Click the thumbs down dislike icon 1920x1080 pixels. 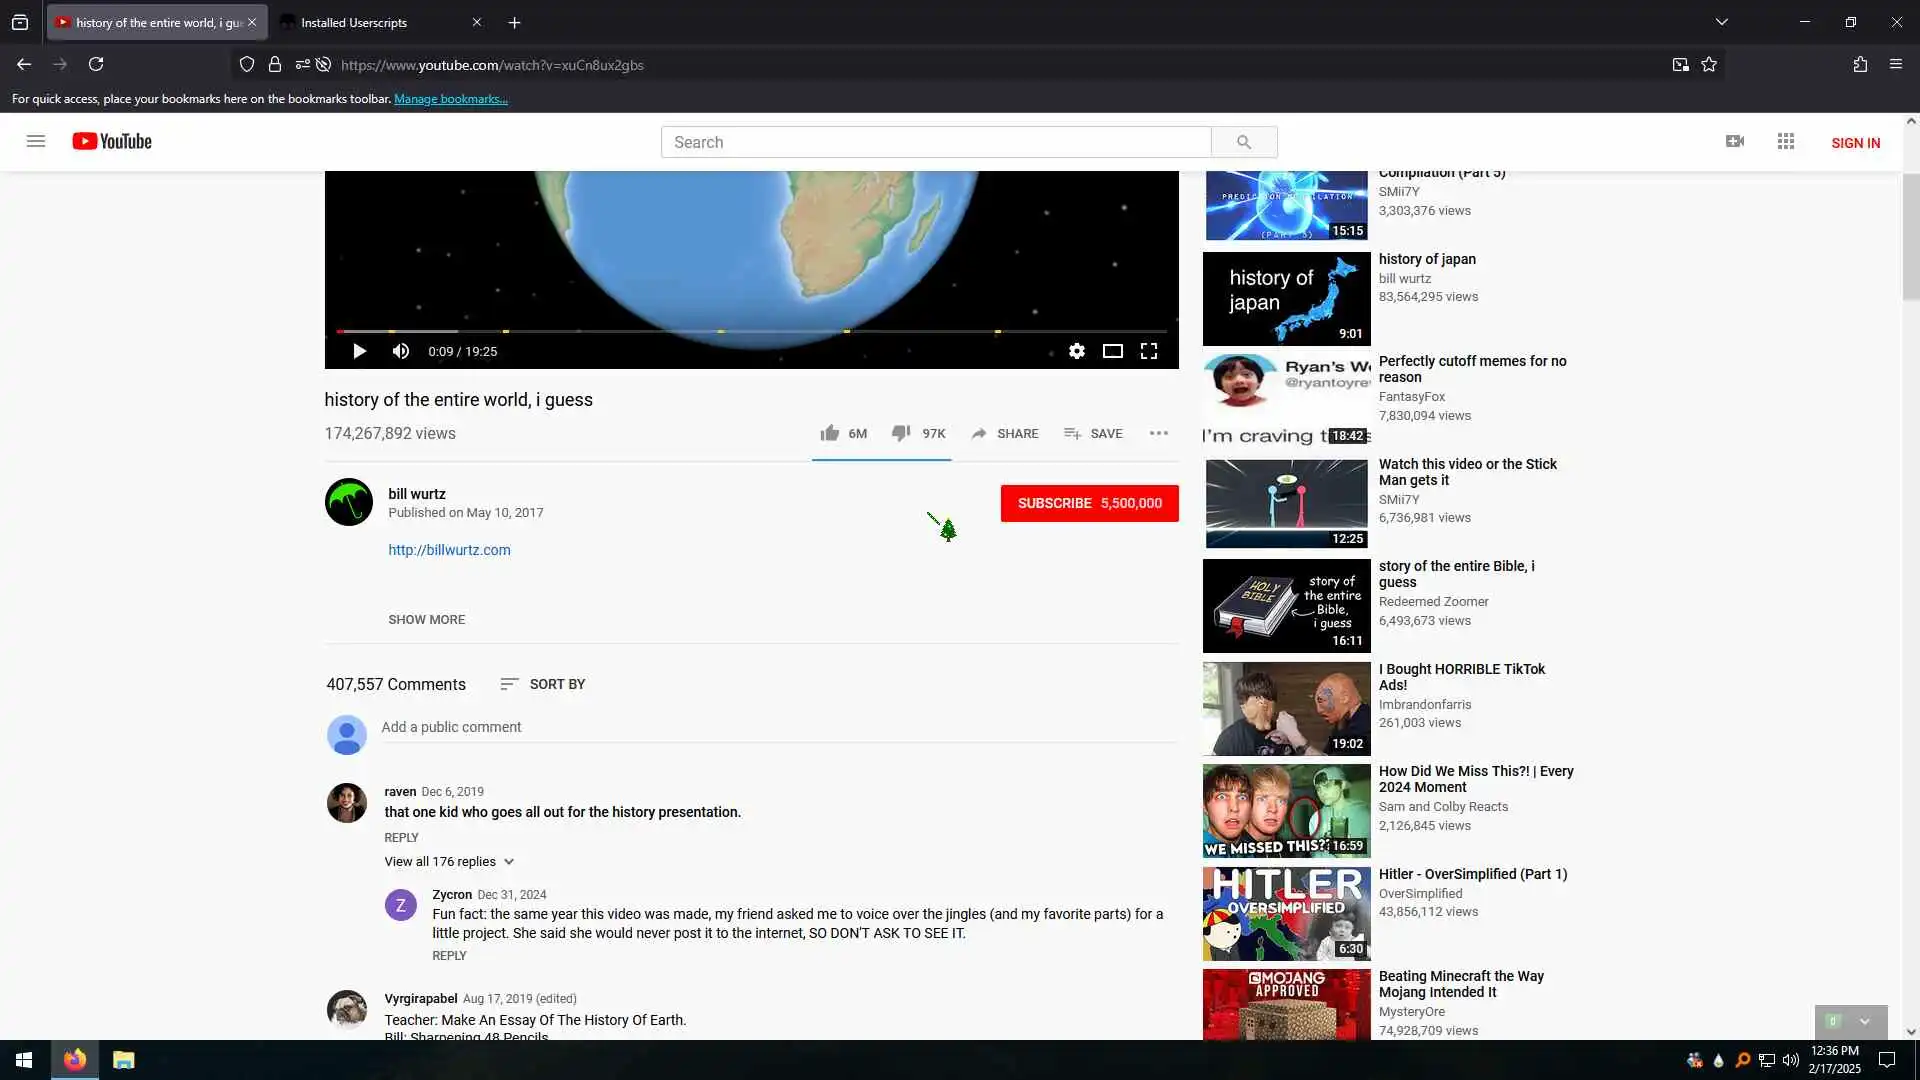pyautogui.click(x=900, y=433)
